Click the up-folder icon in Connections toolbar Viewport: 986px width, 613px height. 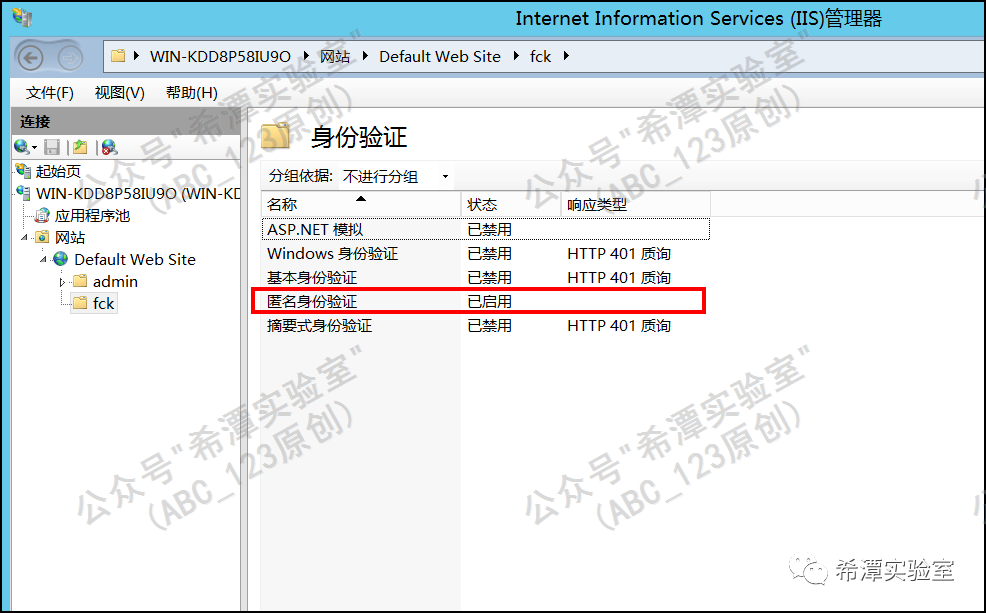80,147
